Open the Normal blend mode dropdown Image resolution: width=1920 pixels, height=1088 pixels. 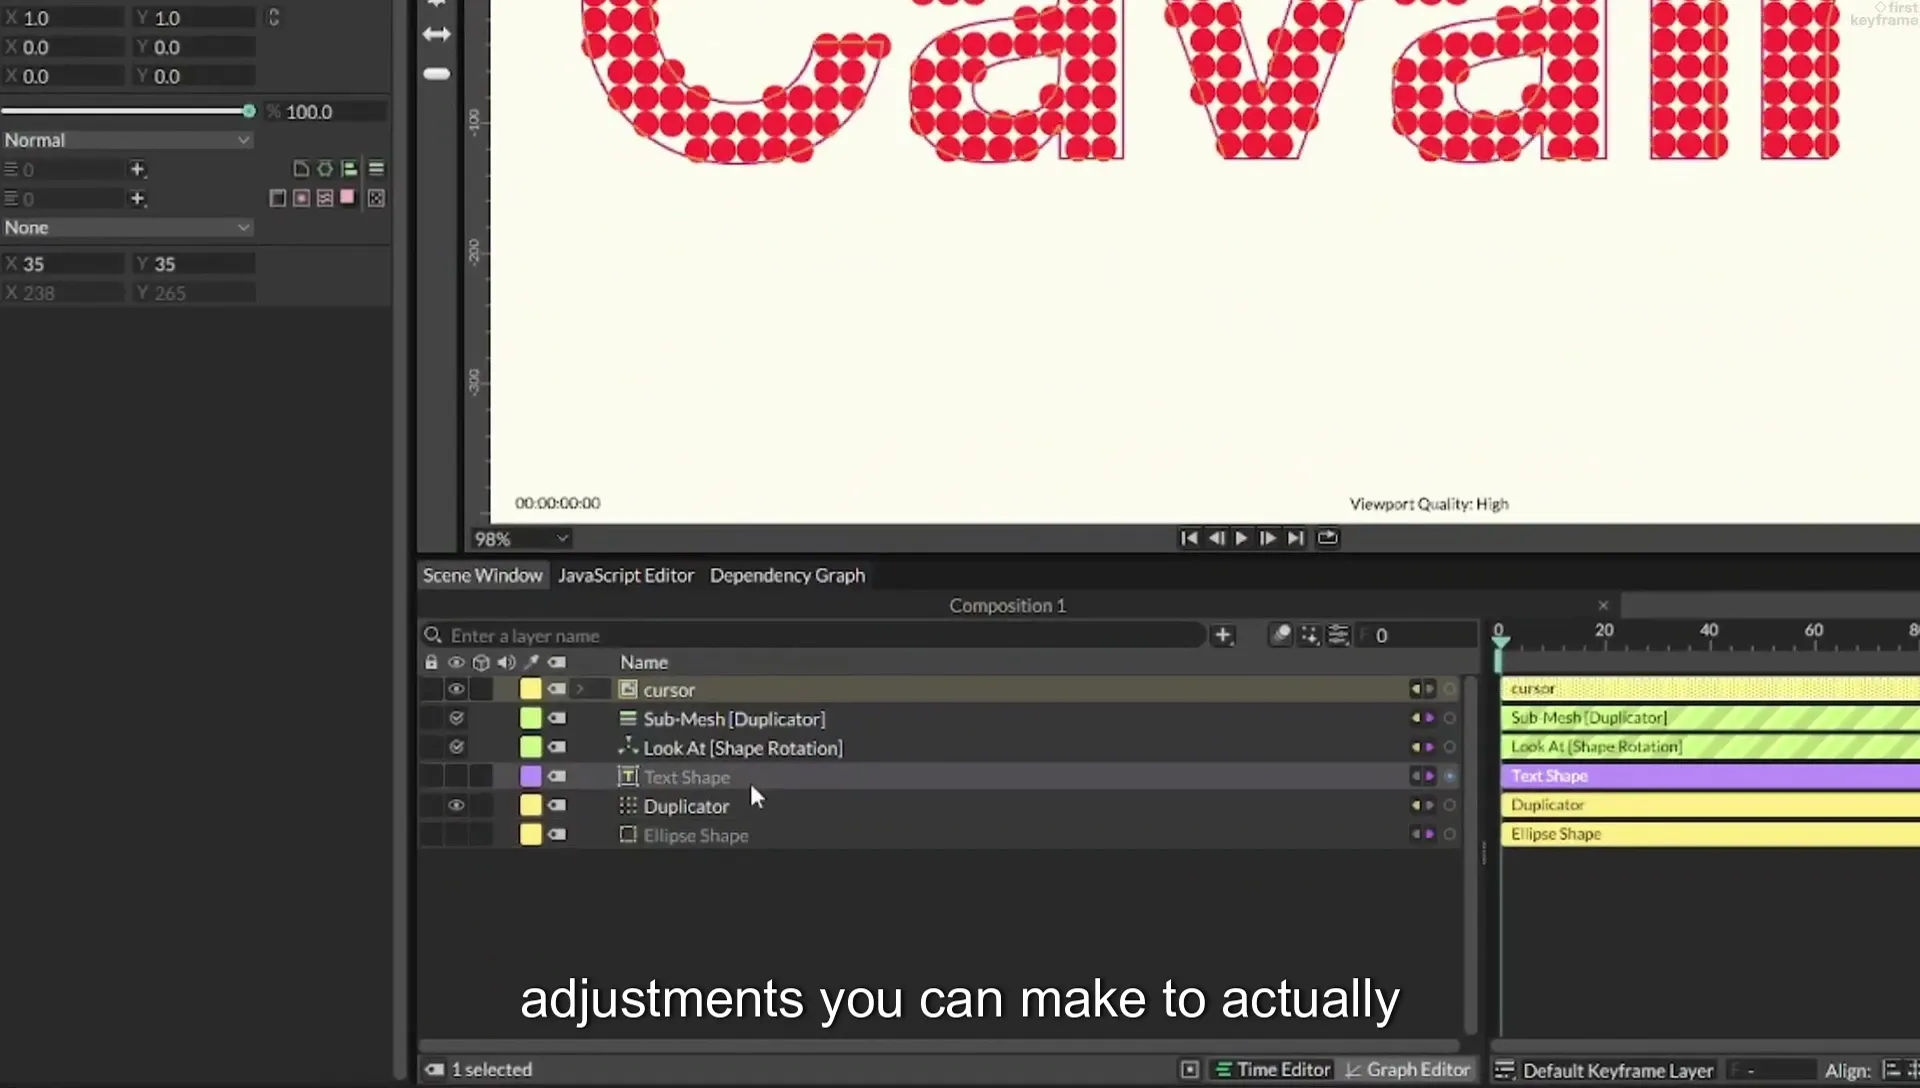tap(127, 141)
